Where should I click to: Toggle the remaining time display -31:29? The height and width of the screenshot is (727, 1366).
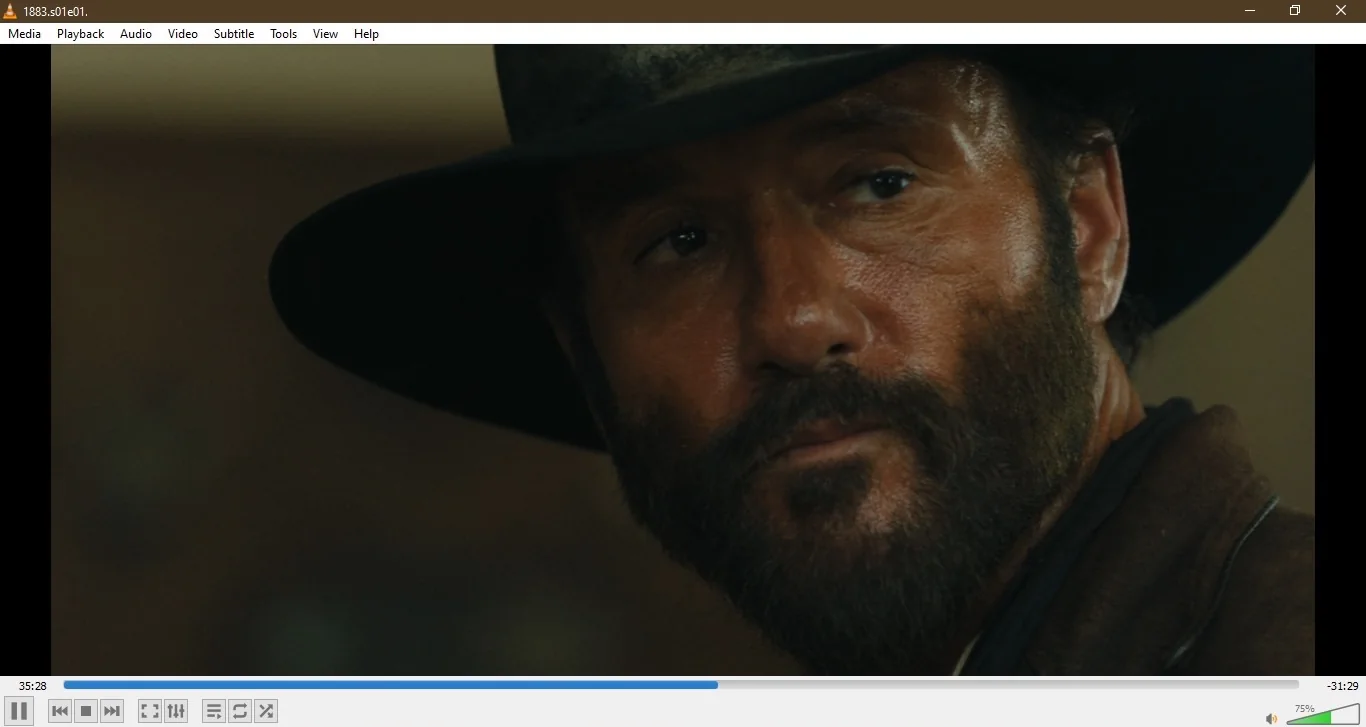(1342, 686)
